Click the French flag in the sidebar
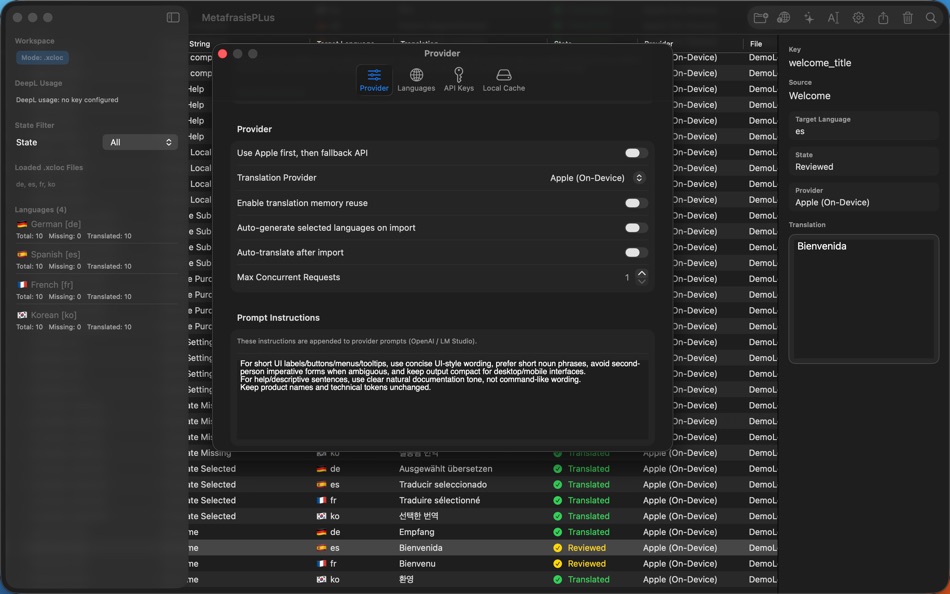This screenshot has height=594, width=950. [x=22, y=285]
